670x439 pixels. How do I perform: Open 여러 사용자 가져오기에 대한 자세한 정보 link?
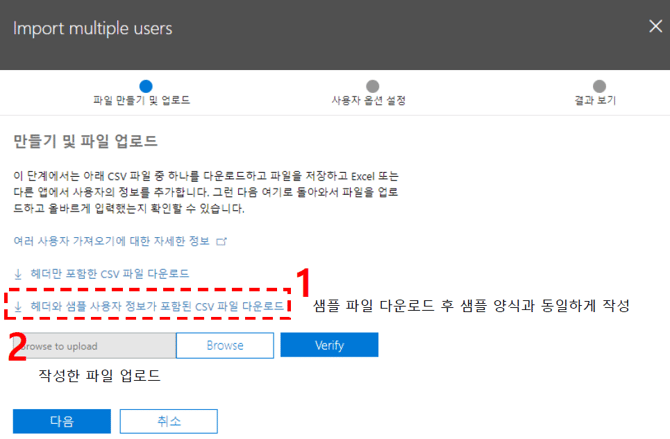pos(112,241)
